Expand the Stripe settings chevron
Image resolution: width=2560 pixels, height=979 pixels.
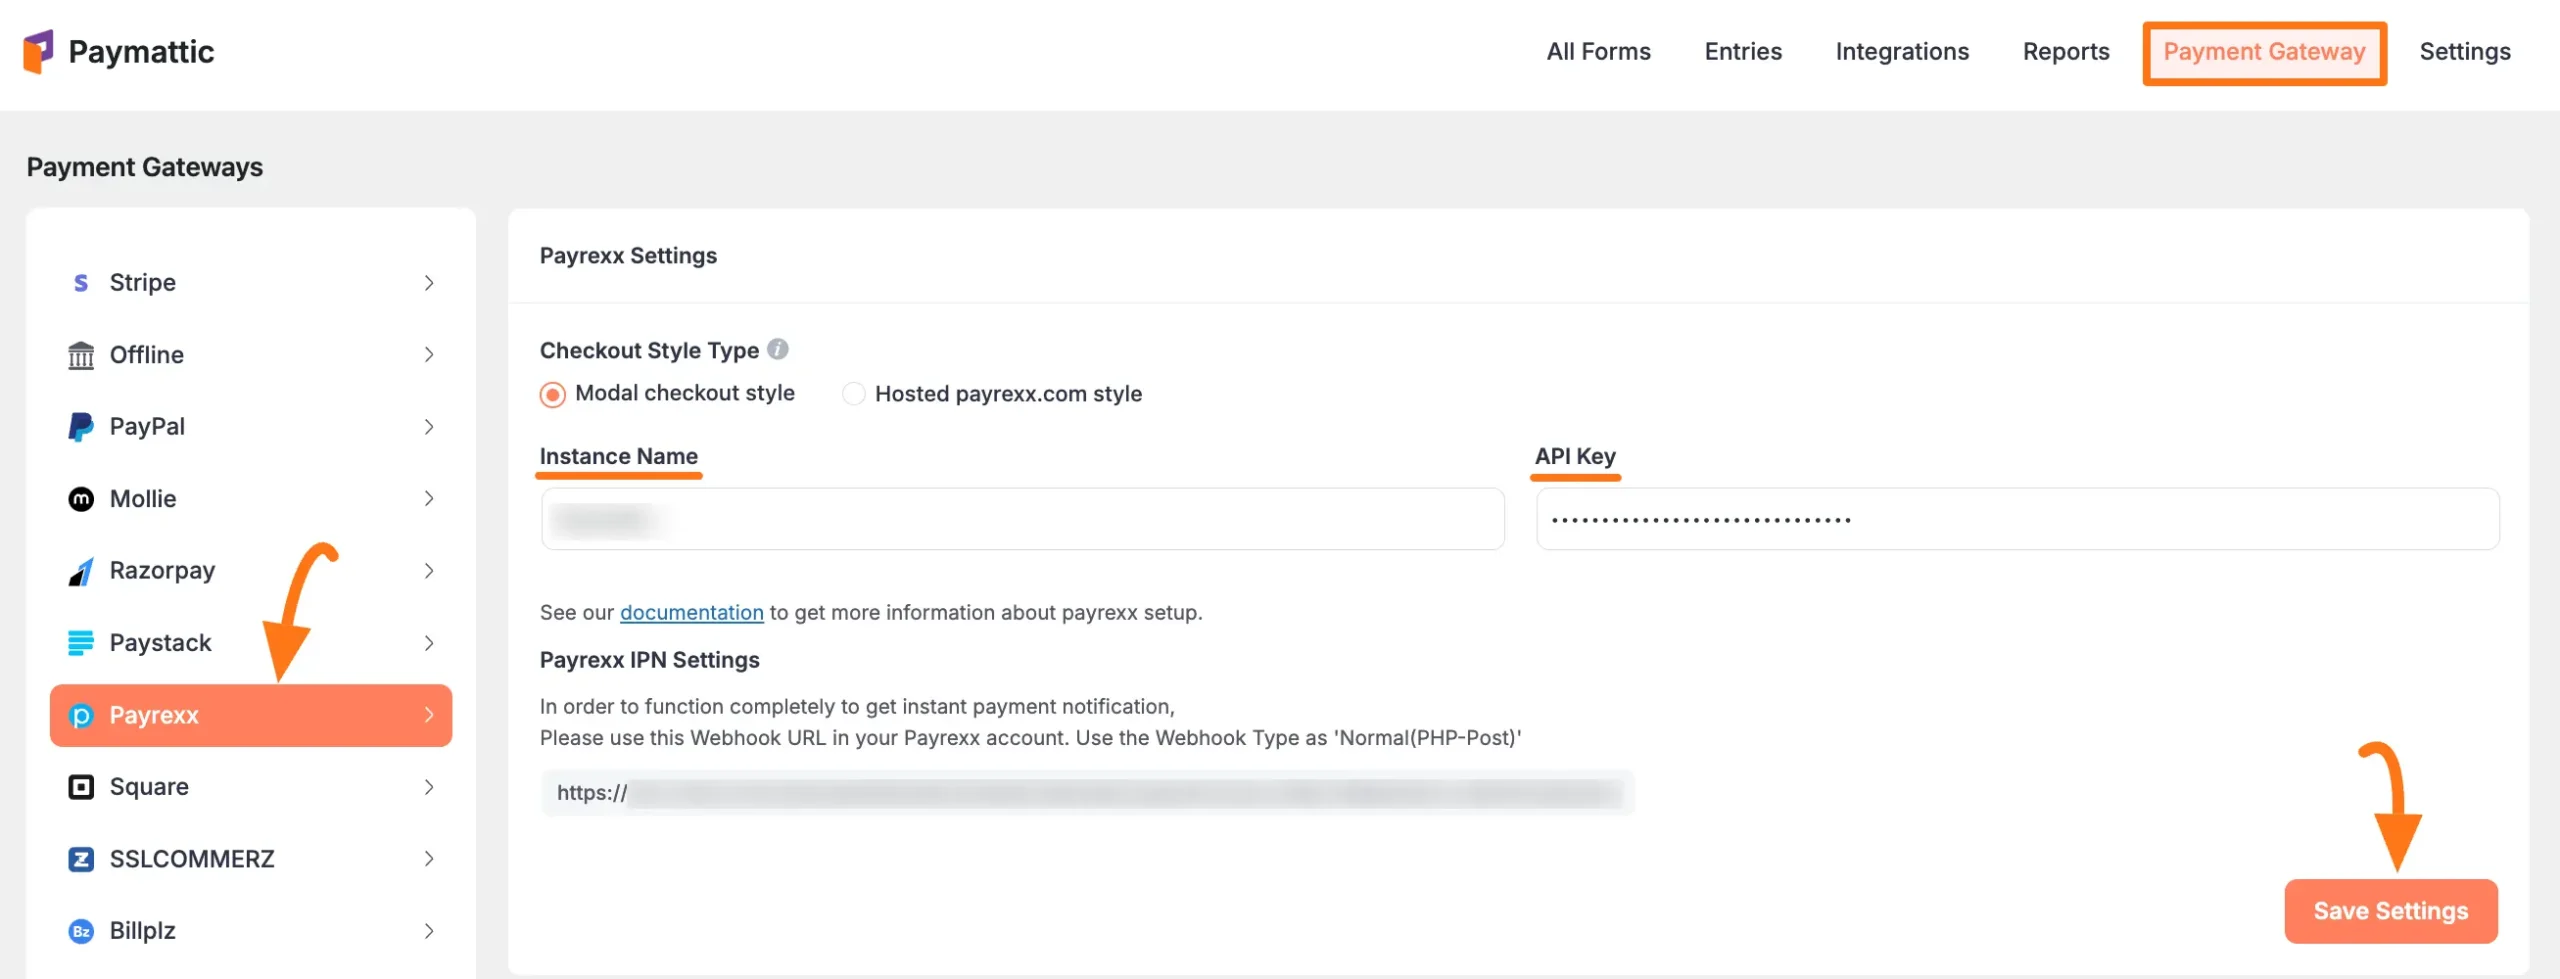pos(429,282)
